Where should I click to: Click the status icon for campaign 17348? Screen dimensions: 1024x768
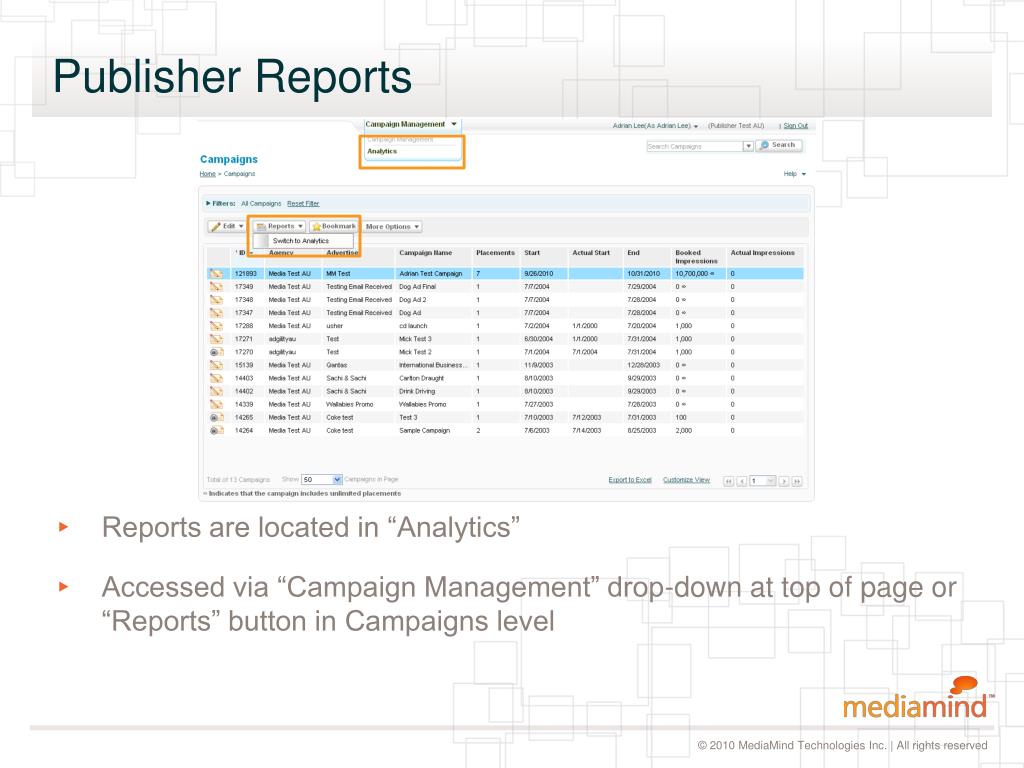(216, 300)
